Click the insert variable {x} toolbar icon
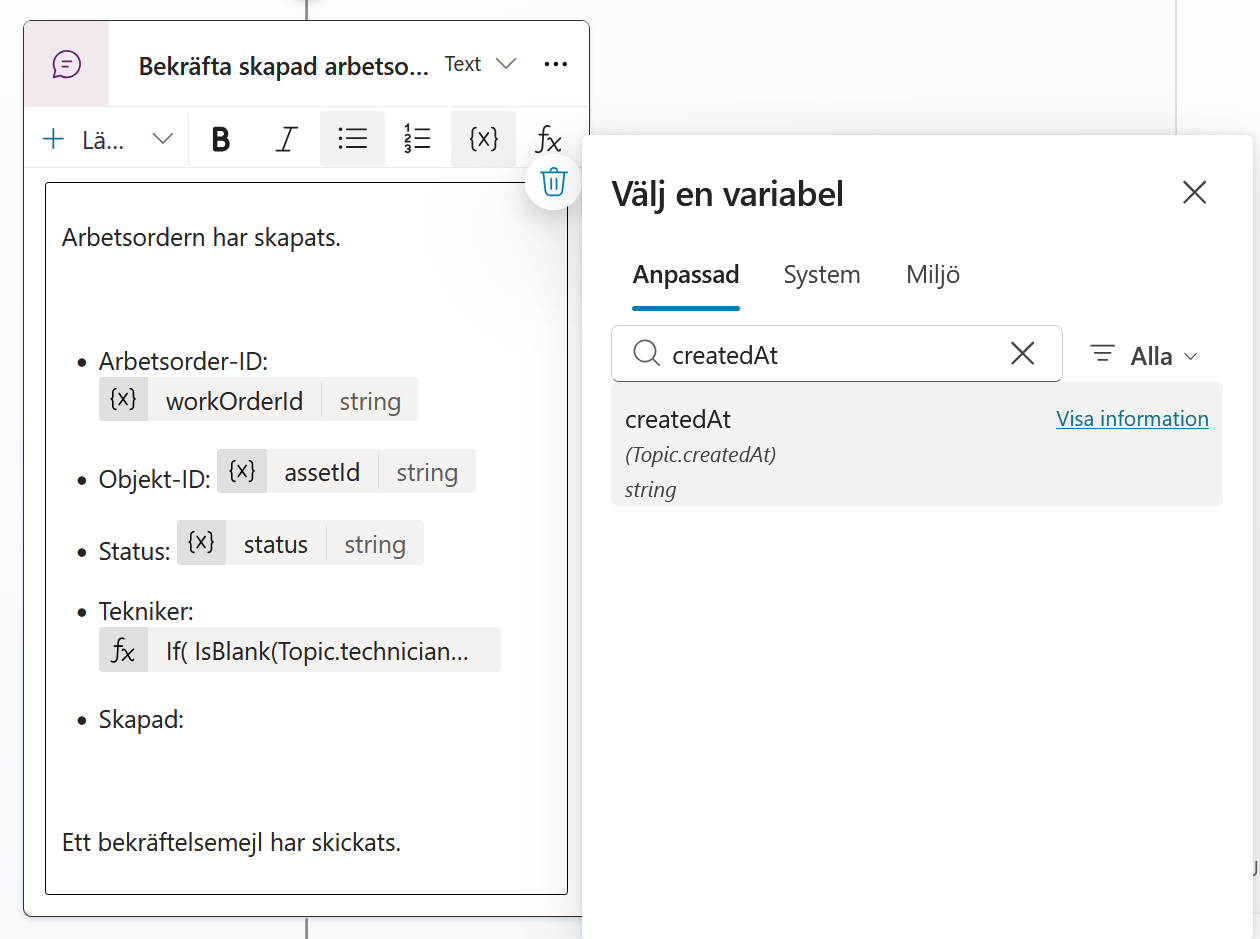 (484, 139)
